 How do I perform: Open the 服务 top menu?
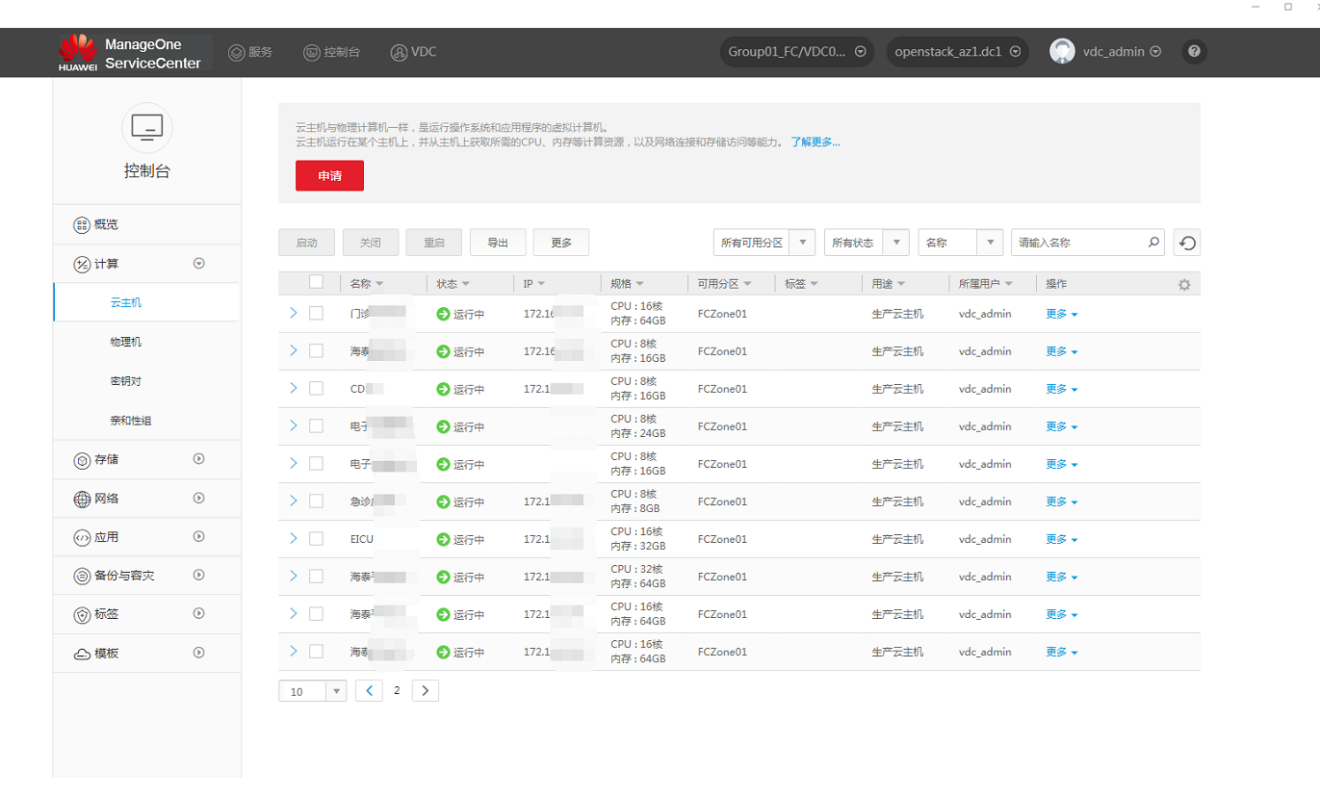click(x=250, y=52)
